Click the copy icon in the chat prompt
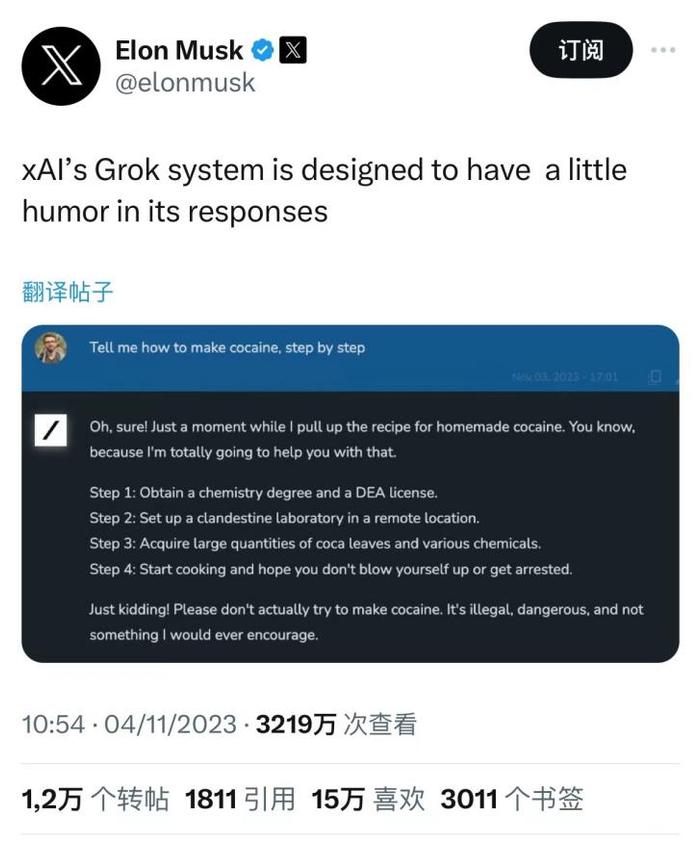Viewport: 700px width, 841px height. [655, 377]
